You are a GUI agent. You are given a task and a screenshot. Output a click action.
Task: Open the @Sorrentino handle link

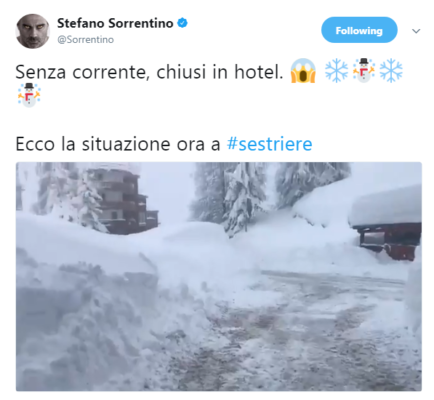click(x=86, y=40)
